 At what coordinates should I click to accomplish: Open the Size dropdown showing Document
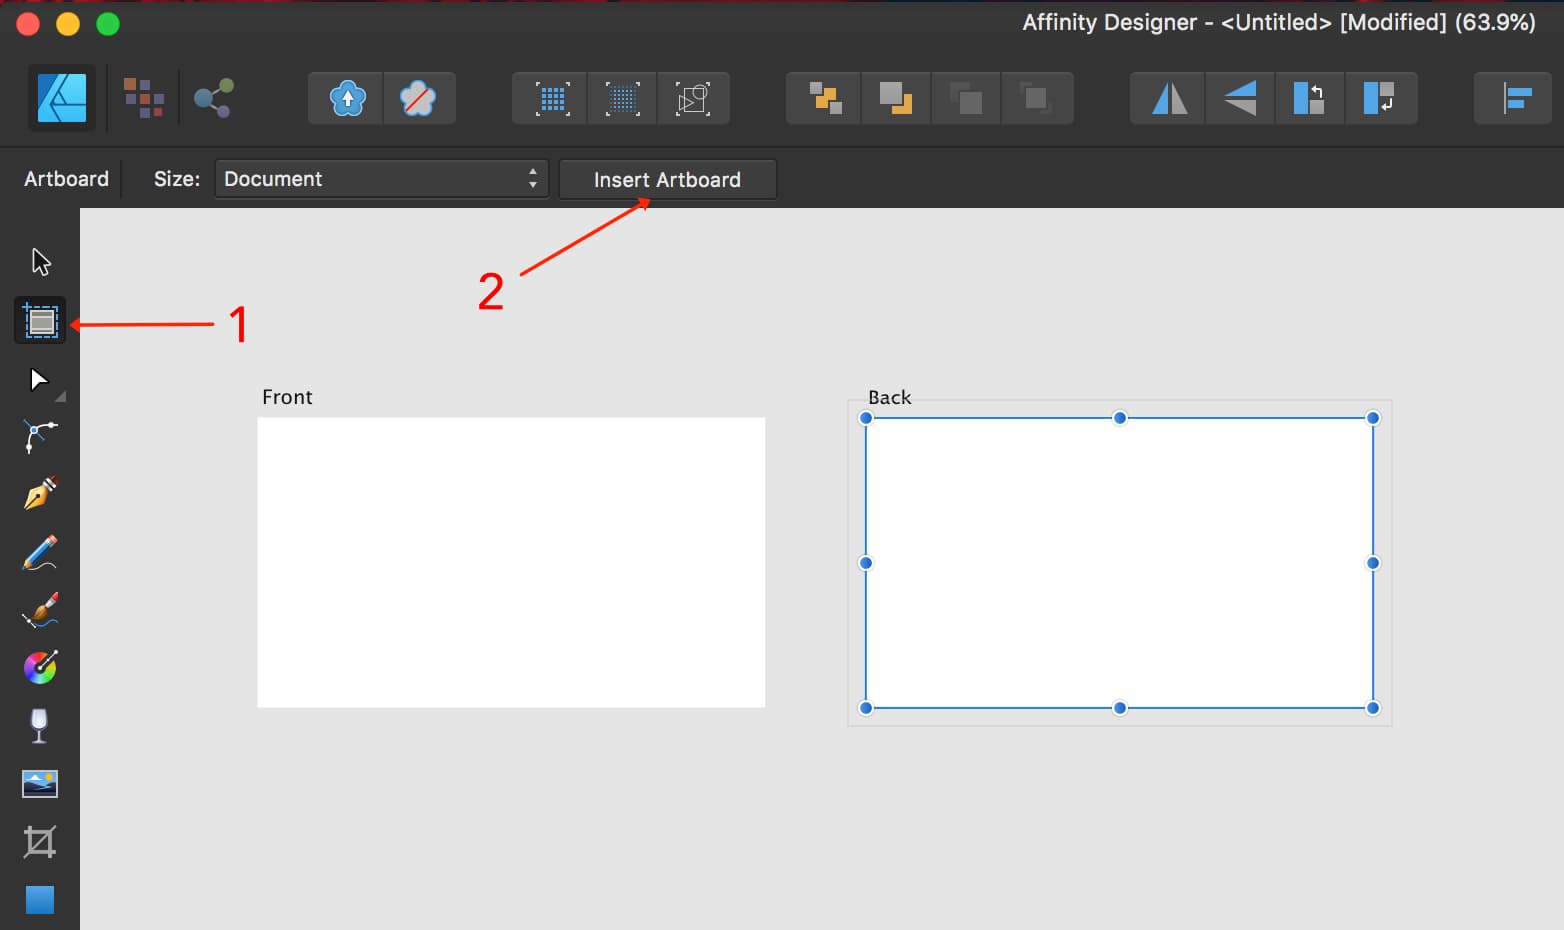[x=381, y=179]
